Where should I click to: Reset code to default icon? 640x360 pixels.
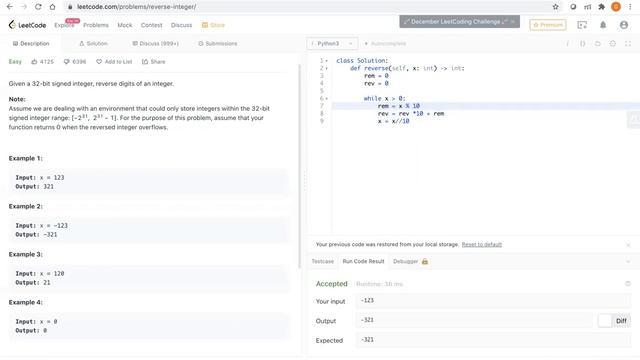[x=598, y=43]
